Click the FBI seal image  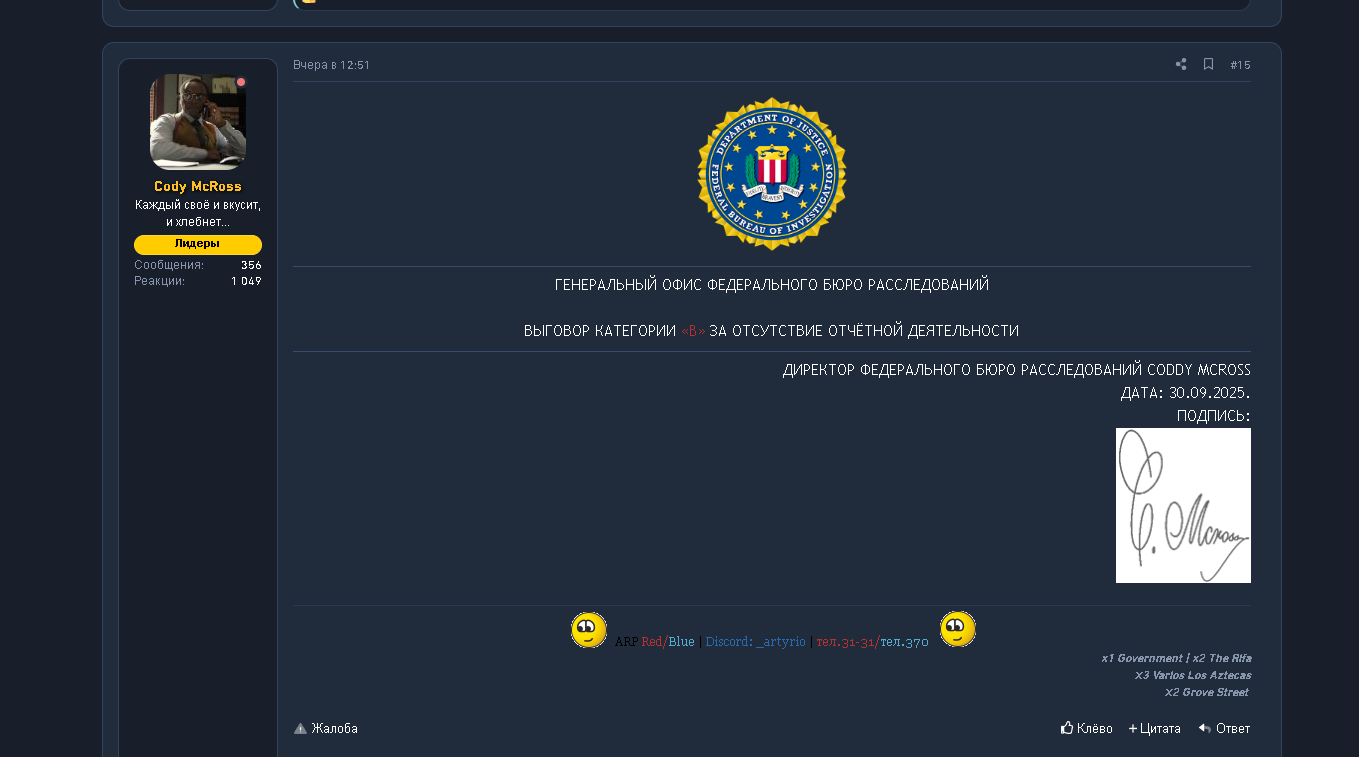coord(772,174)
